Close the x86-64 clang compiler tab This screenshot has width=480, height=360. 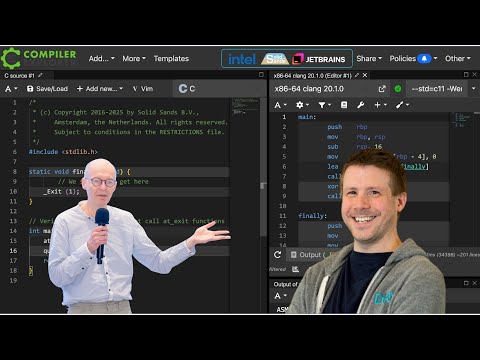click(365, 75)
